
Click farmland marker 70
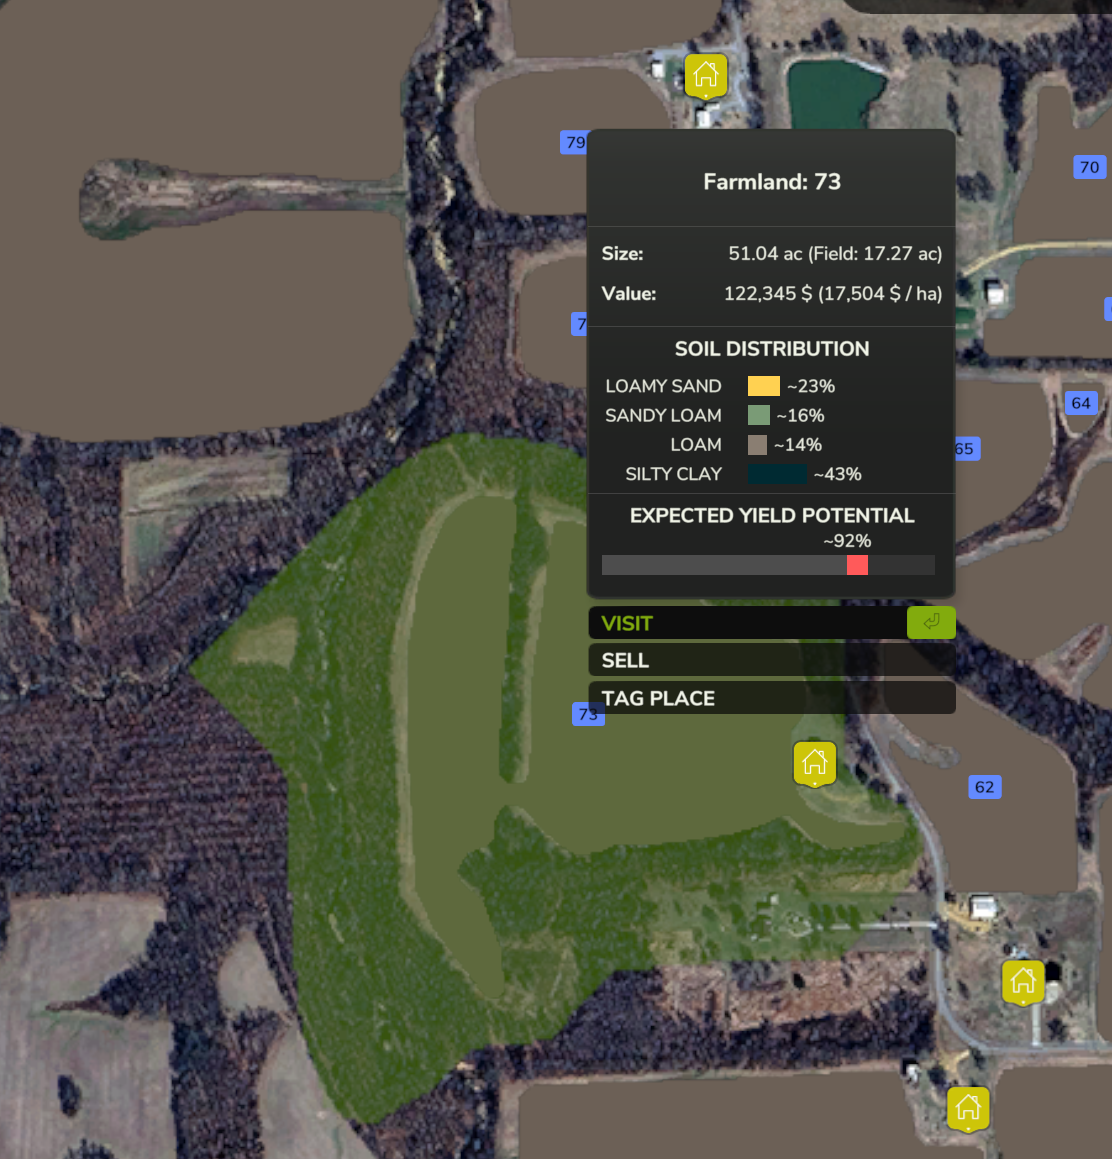(1089, 167)
